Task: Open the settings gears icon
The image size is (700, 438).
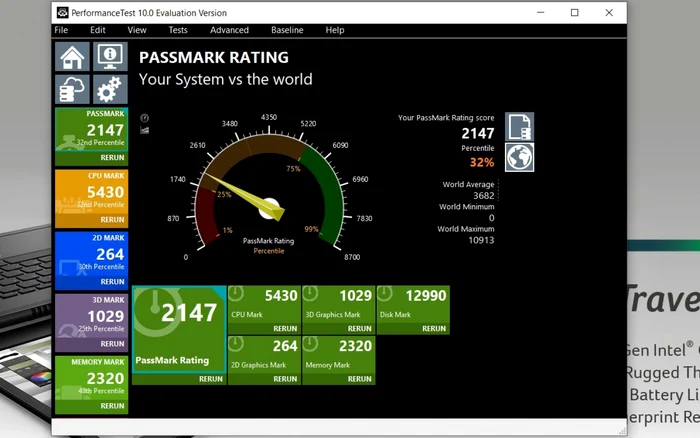Action: click(x=110, y=89)
